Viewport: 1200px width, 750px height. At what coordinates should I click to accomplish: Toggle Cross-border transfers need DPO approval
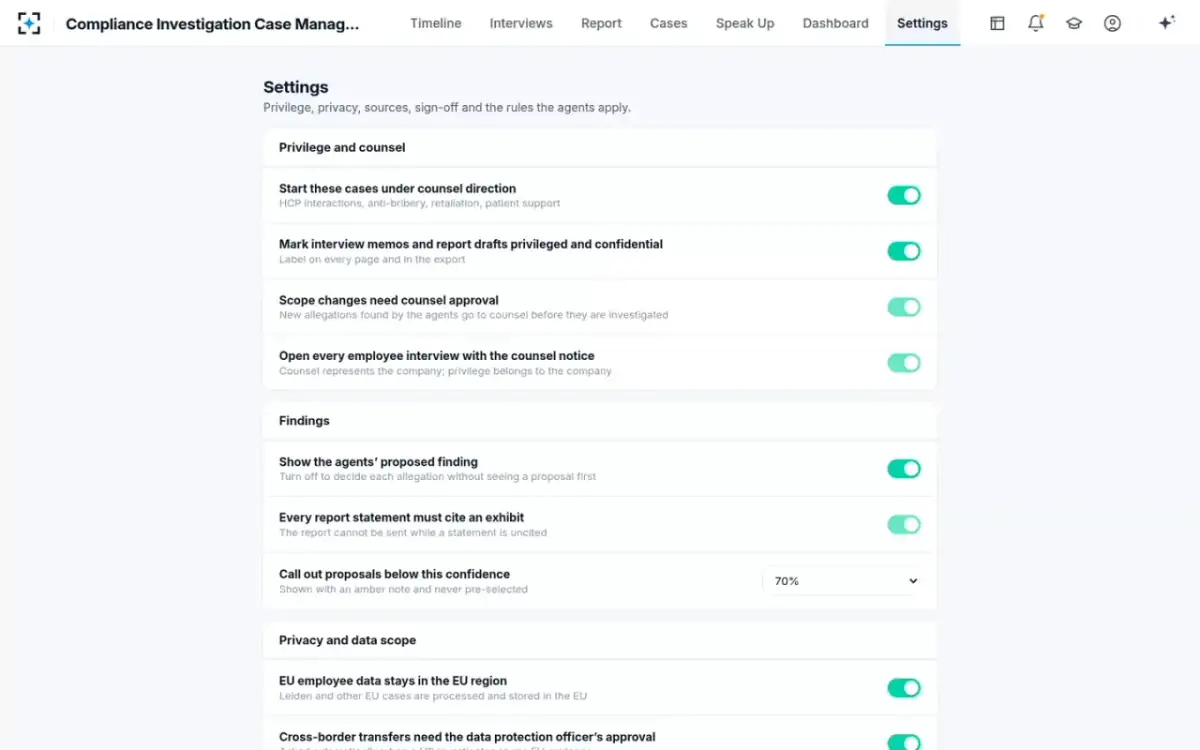[904, 743]
